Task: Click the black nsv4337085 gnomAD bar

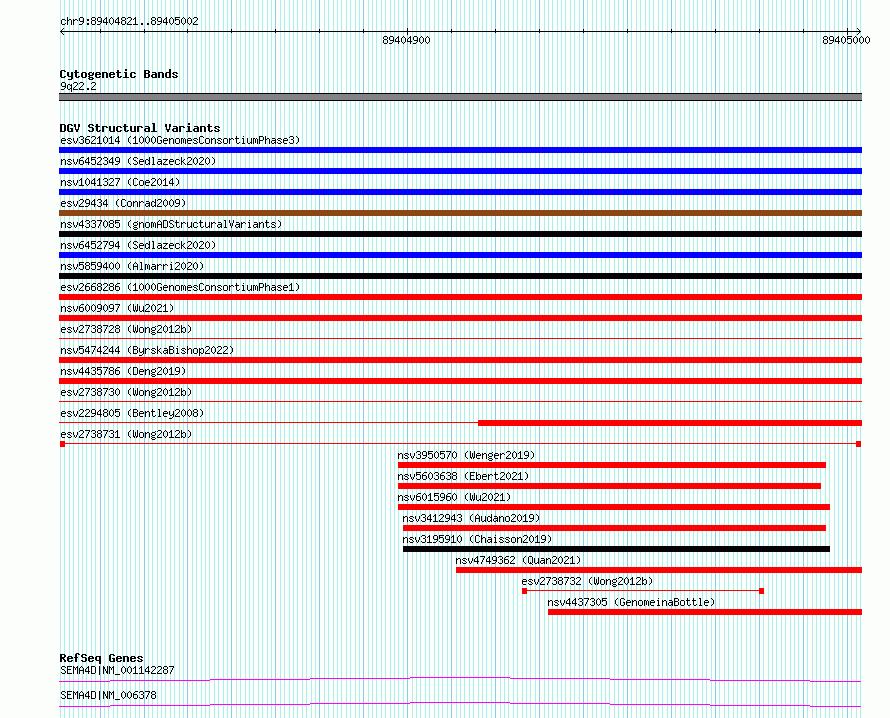Action: (x=460, y=234)
